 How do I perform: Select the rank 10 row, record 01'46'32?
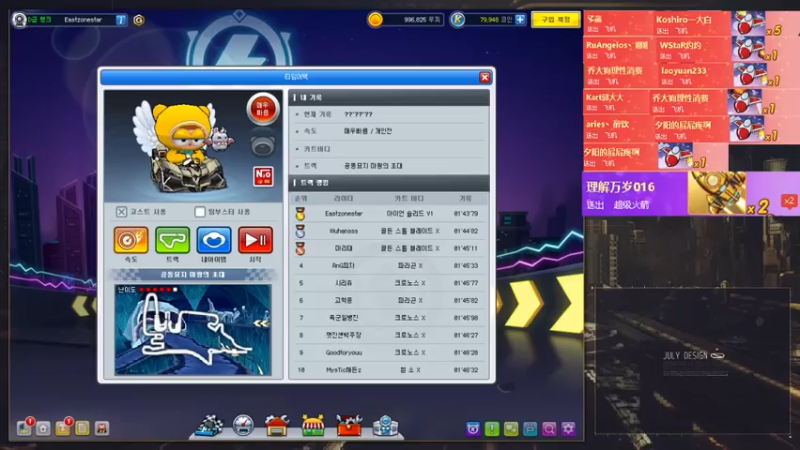[389, 370]
